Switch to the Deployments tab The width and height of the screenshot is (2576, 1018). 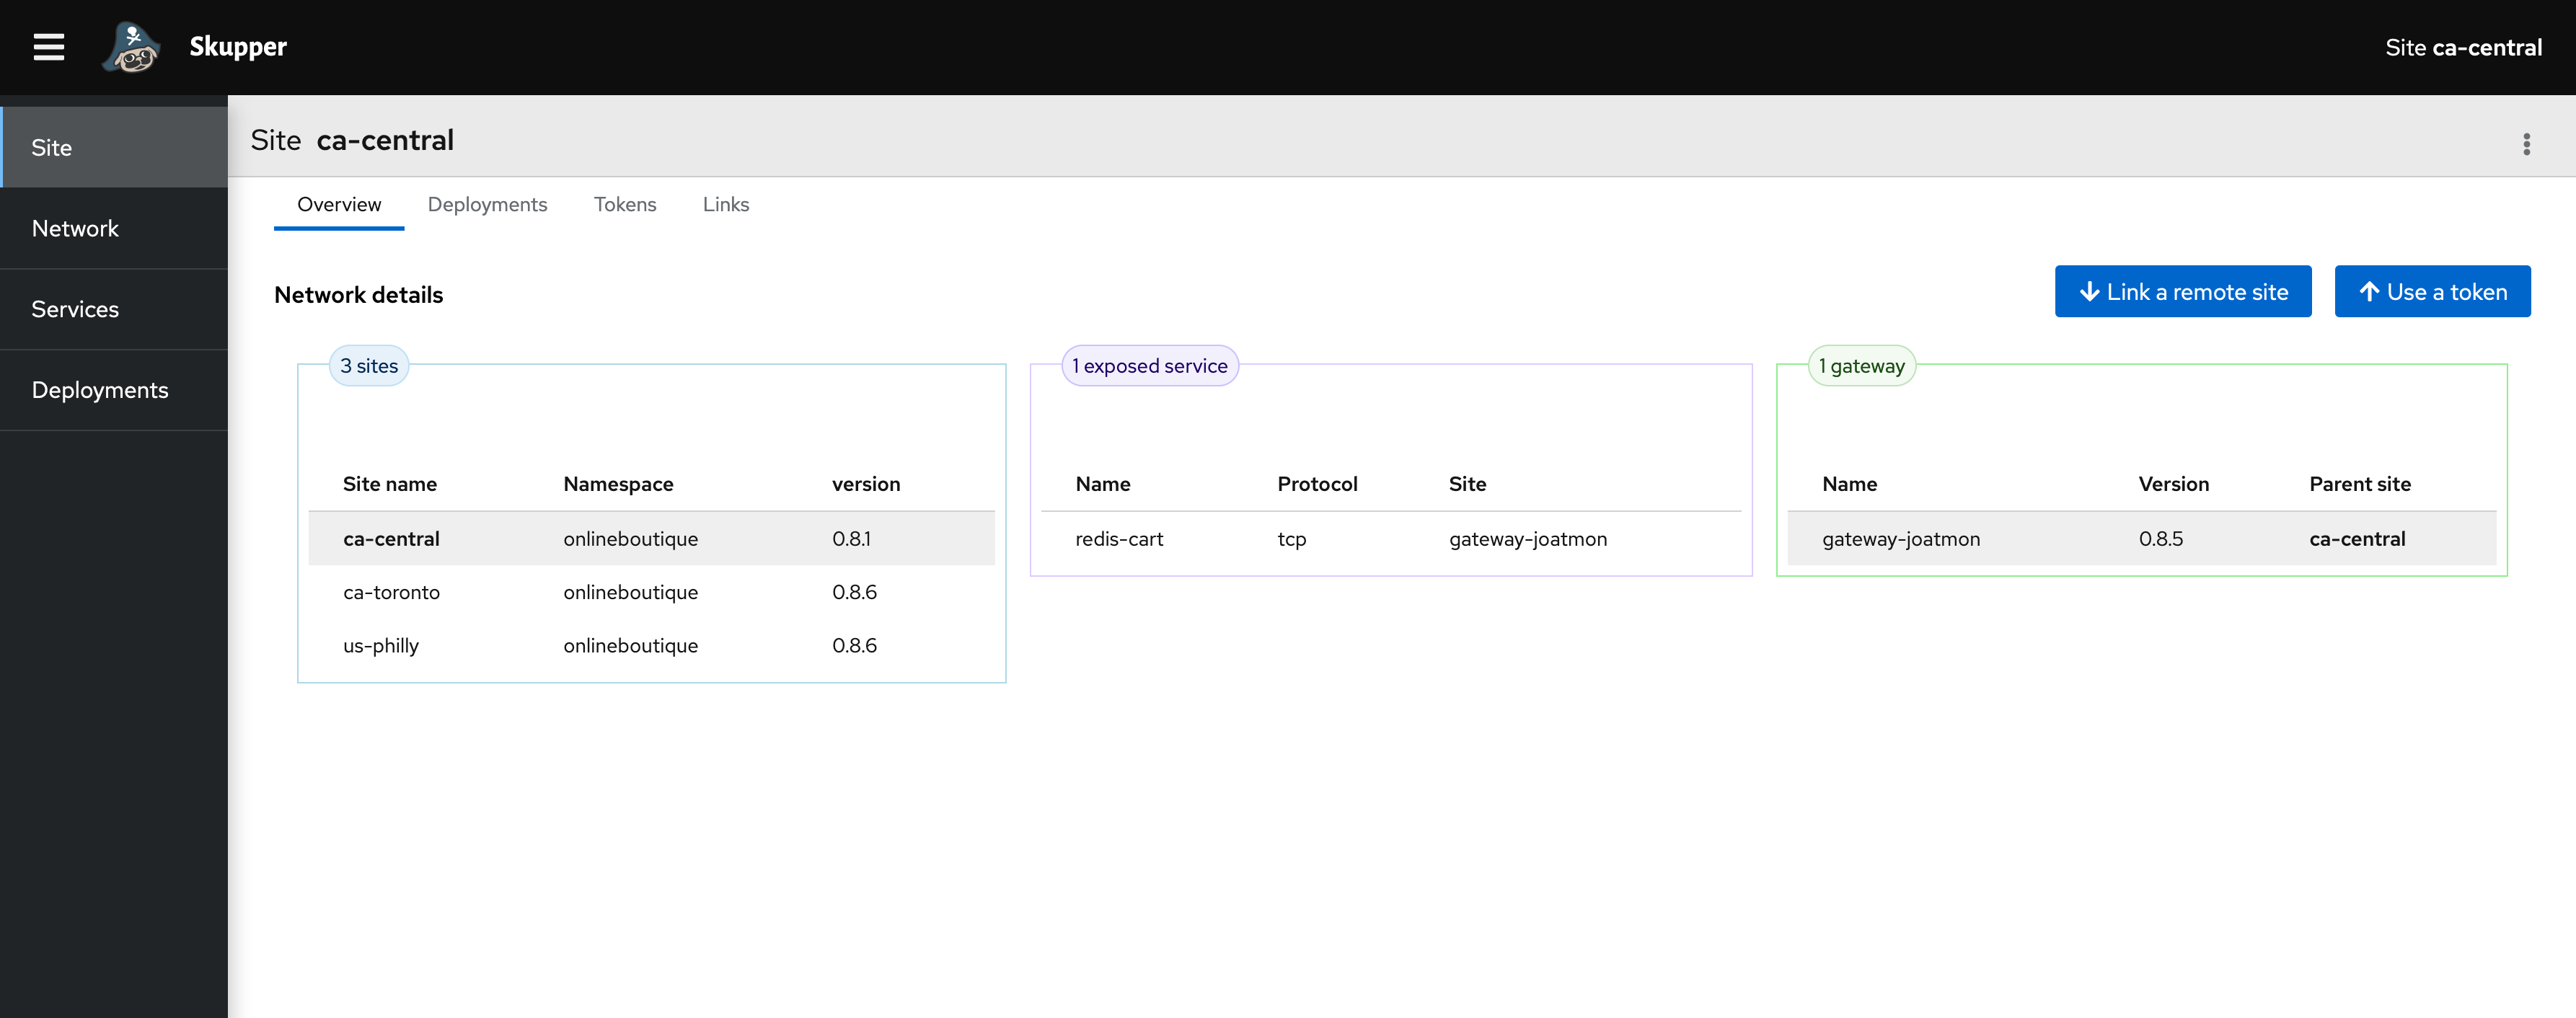point(487,205)
